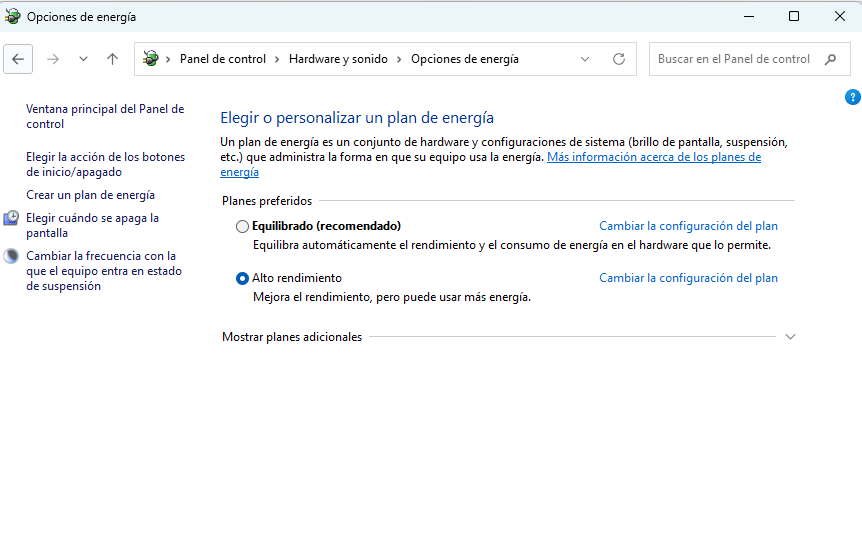Click Panel de control breadcrumb
Image resolution: width=862 pixels, height=558 pixels.
[x=223, y=59]
